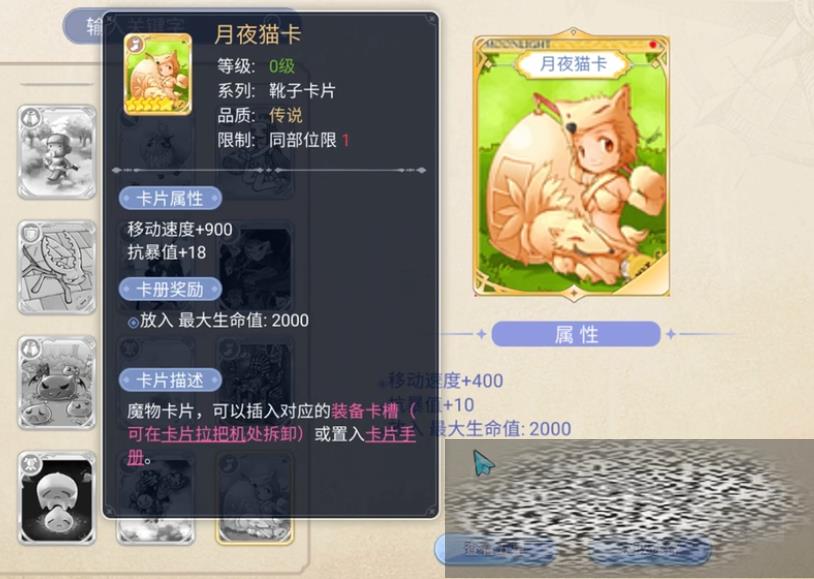Click the large 月夜猫卡 card illustration
This screenshot has height=579, width=814.
[572, 164]
